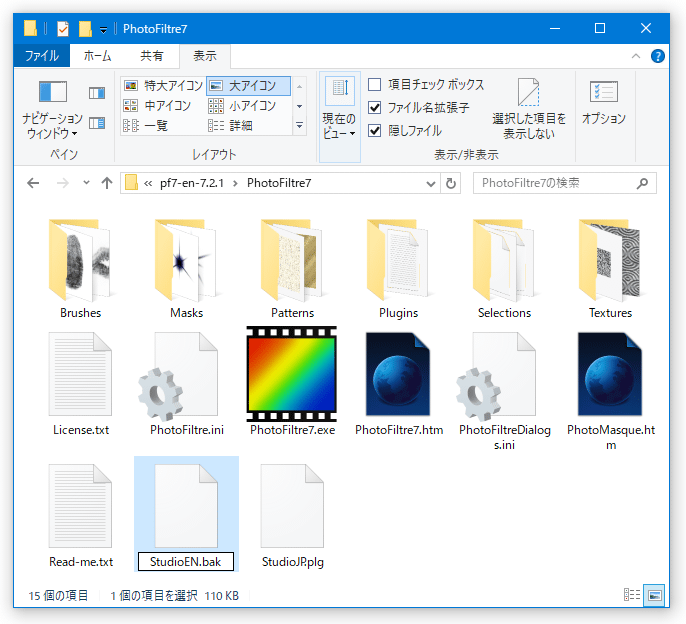Open the Selections folder

point(504,260)
